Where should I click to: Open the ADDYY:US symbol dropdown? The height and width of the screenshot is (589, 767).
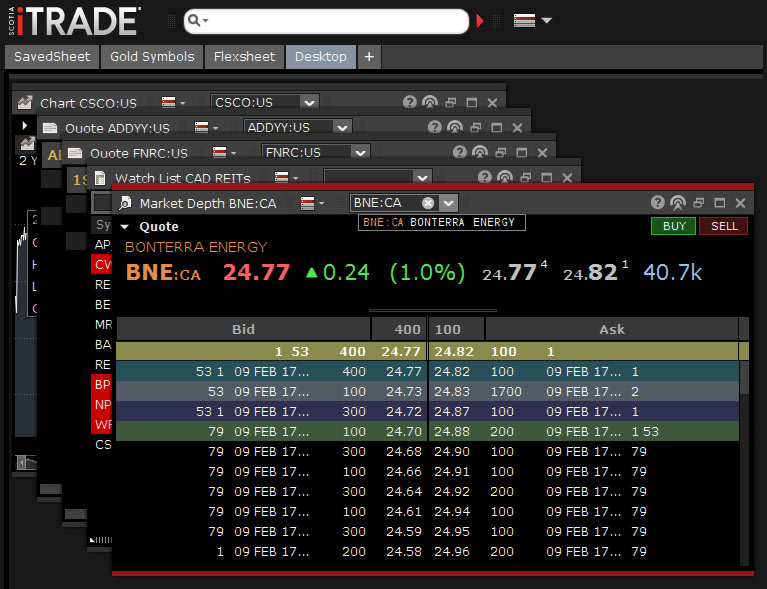click(342, 127)
